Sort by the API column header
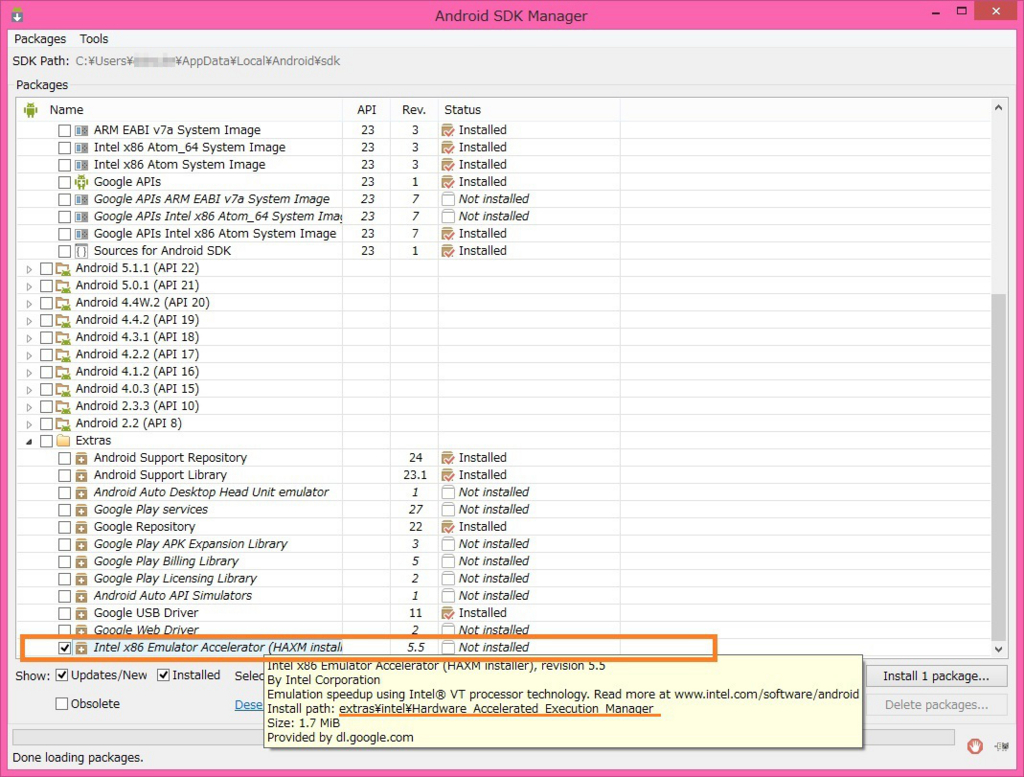The height and width of the screenshot is (777, 1024). pos(366,110)
